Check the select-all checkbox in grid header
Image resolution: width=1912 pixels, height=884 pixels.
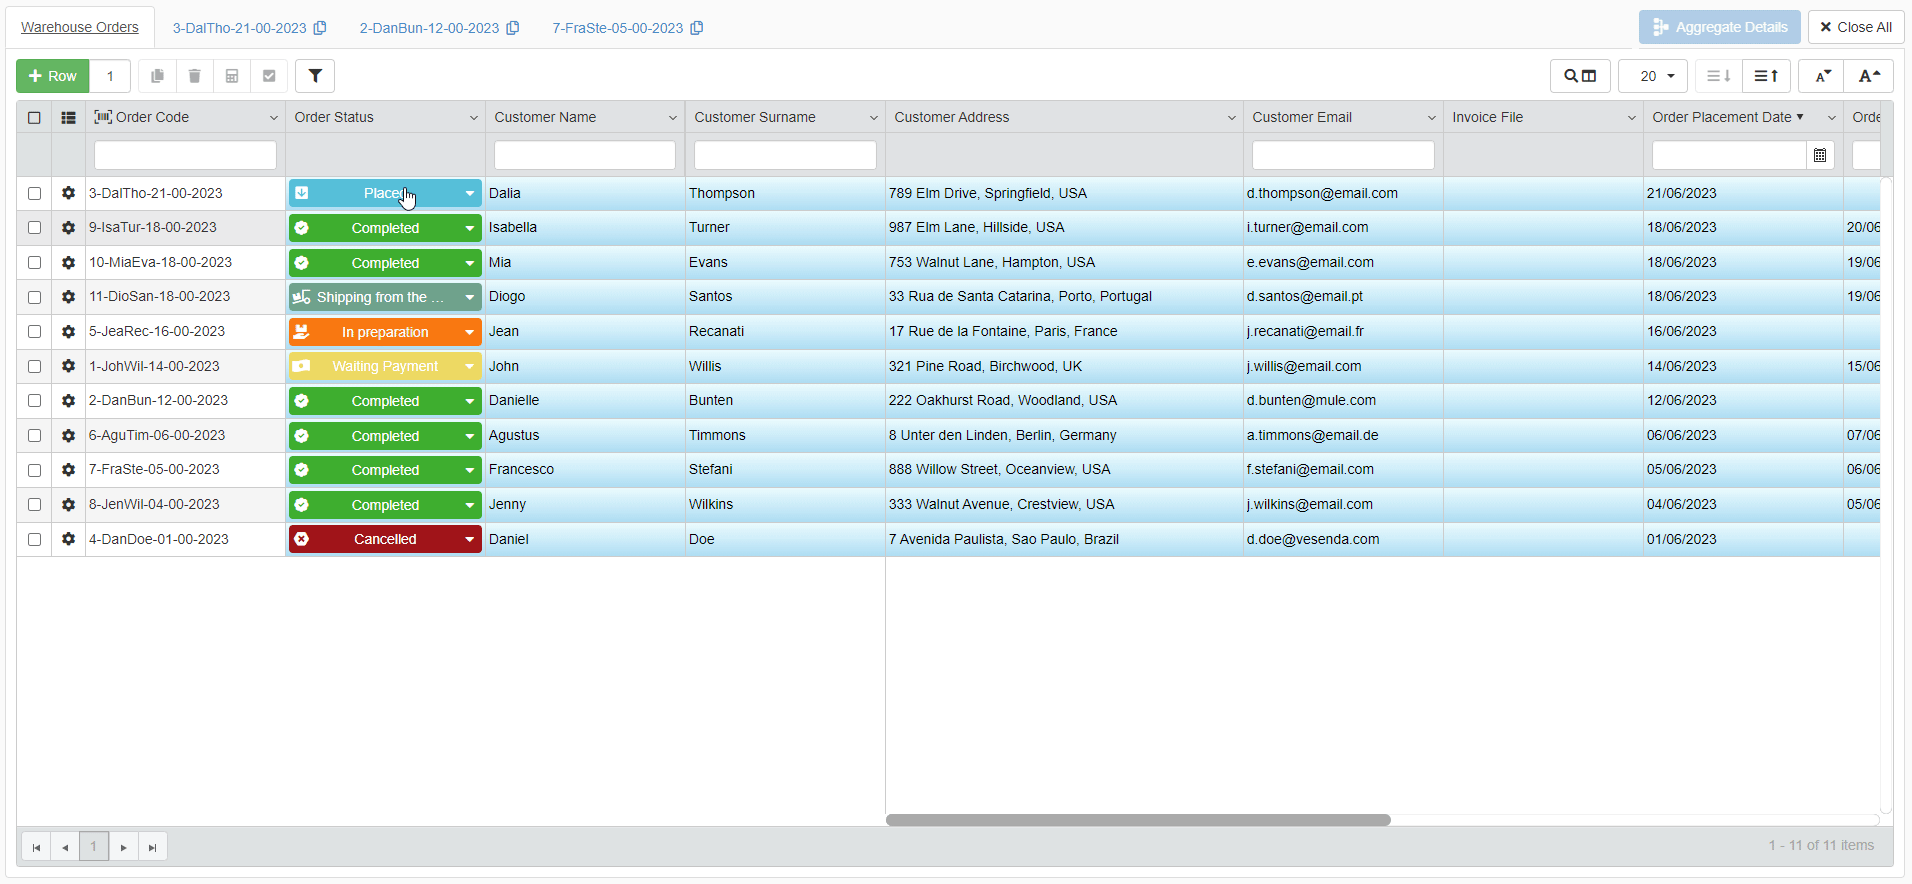(x=34, y=117)
